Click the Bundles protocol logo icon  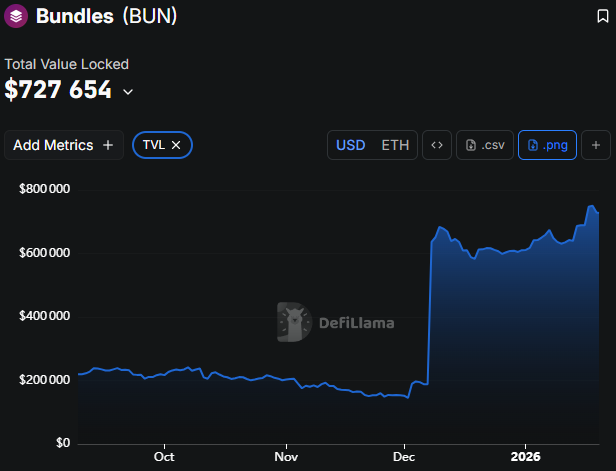coord(16,16)
